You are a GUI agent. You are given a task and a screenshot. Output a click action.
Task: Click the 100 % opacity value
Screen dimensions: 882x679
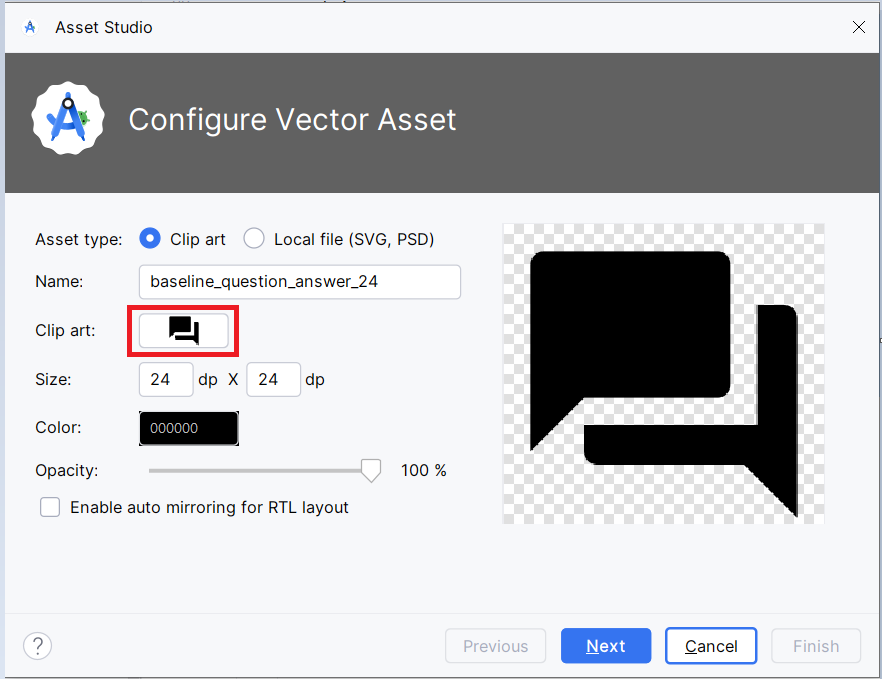pos(424,470)
